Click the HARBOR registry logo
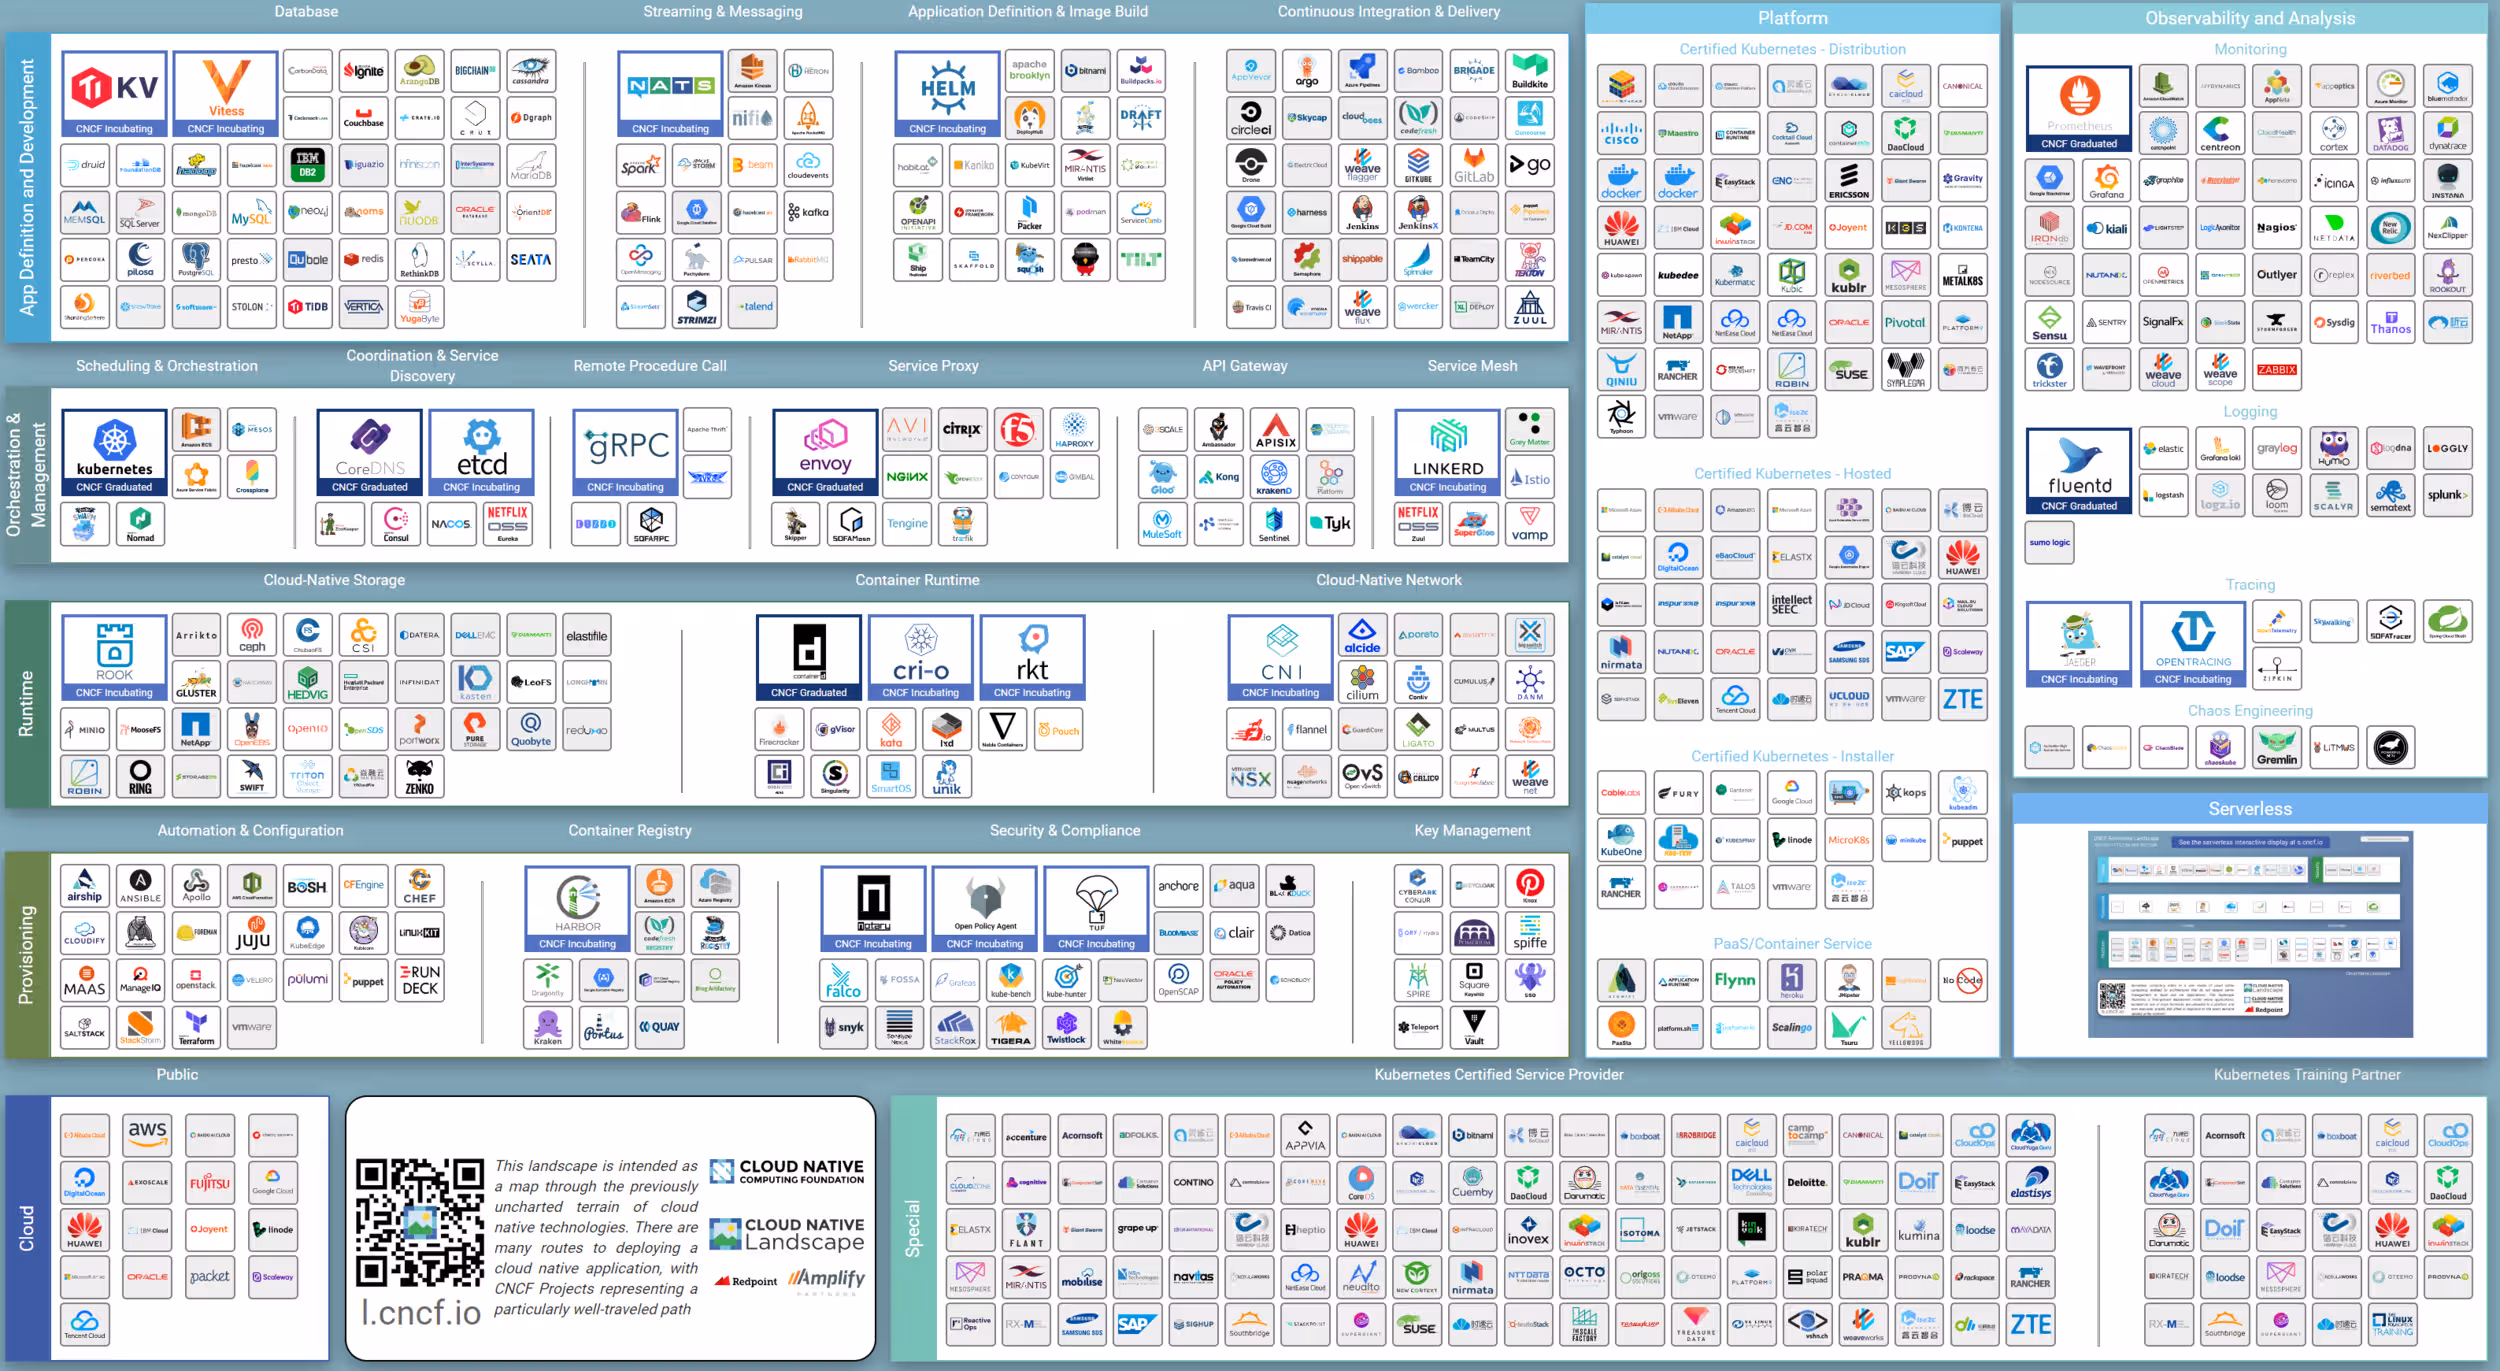2500x1371 pixels. pos(578,908)
